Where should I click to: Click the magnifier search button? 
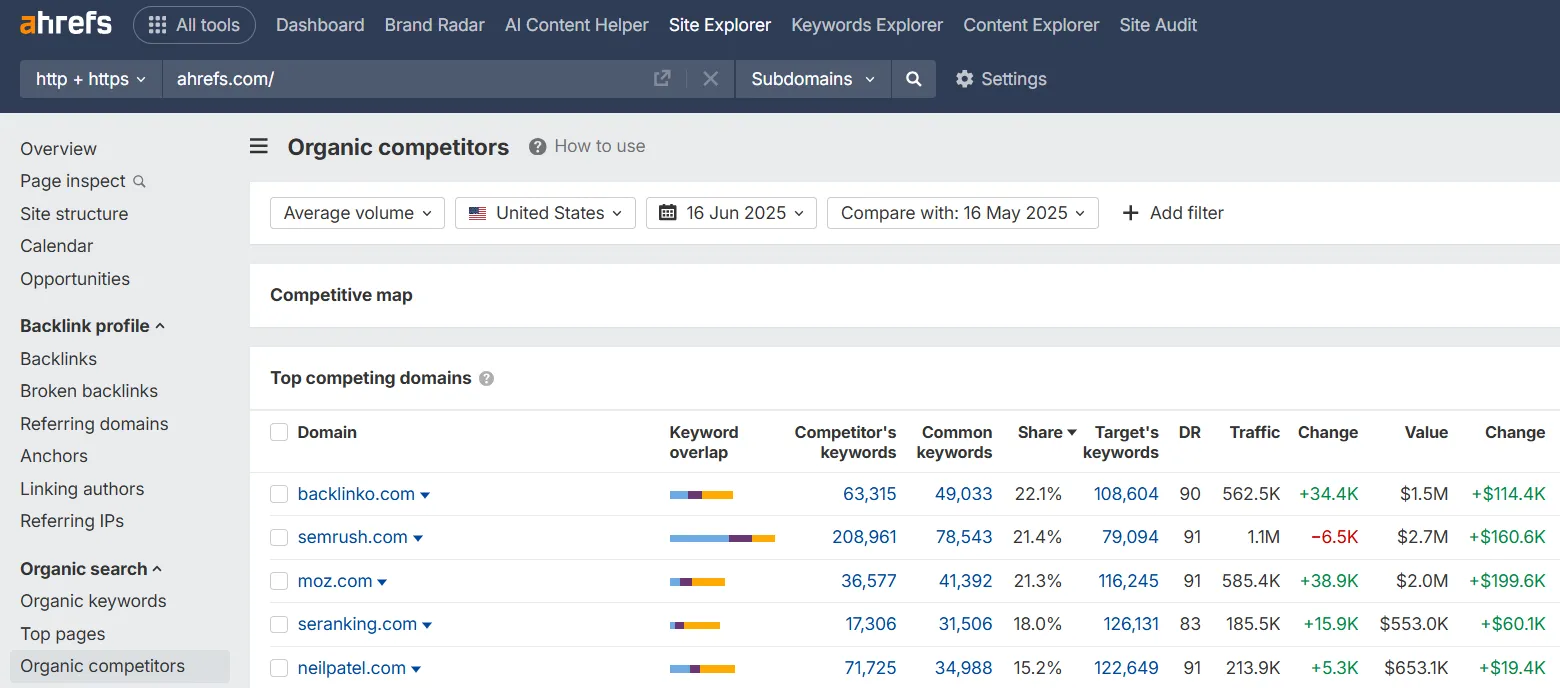913,78
